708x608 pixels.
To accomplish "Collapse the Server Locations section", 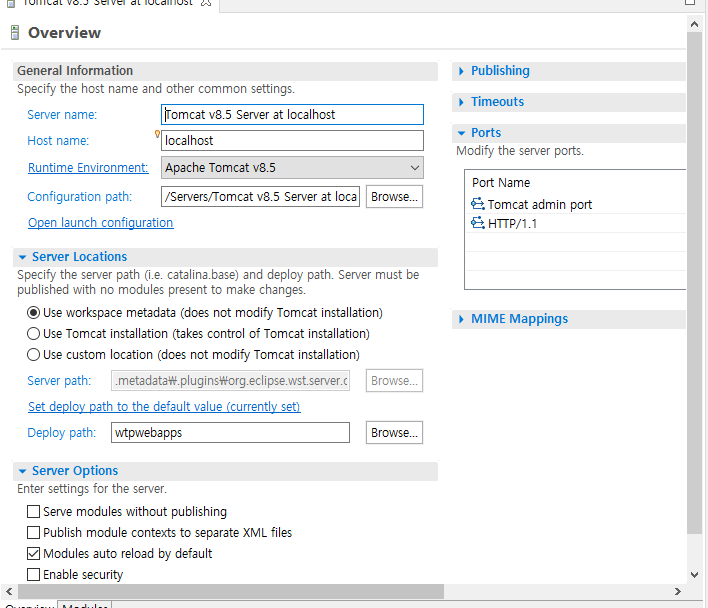I will coord(22,257).
